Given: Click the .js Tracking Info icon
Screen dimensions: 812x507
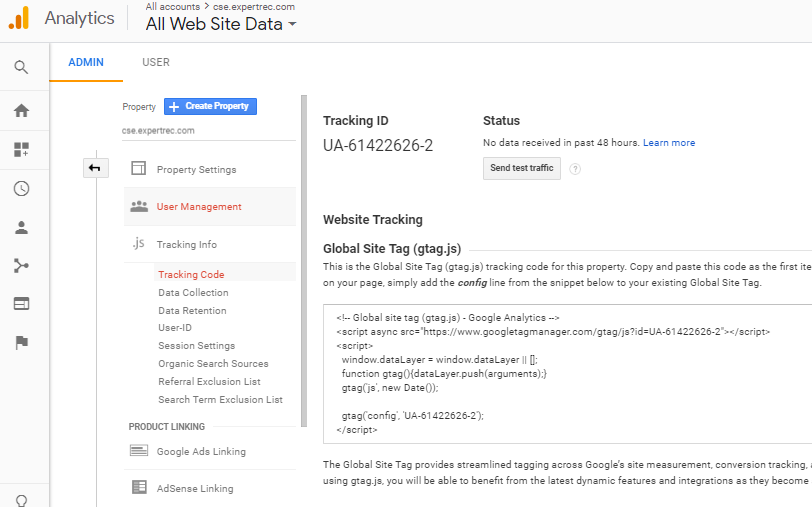Looking at the screenshot, I should [138, 243].
